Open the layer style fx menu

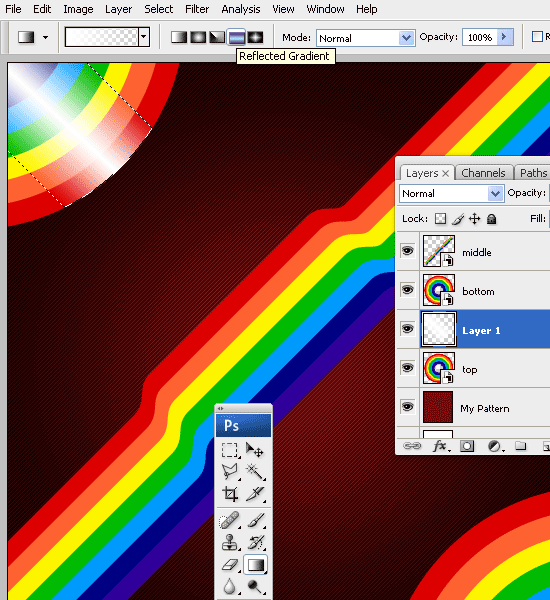(441, 446)
